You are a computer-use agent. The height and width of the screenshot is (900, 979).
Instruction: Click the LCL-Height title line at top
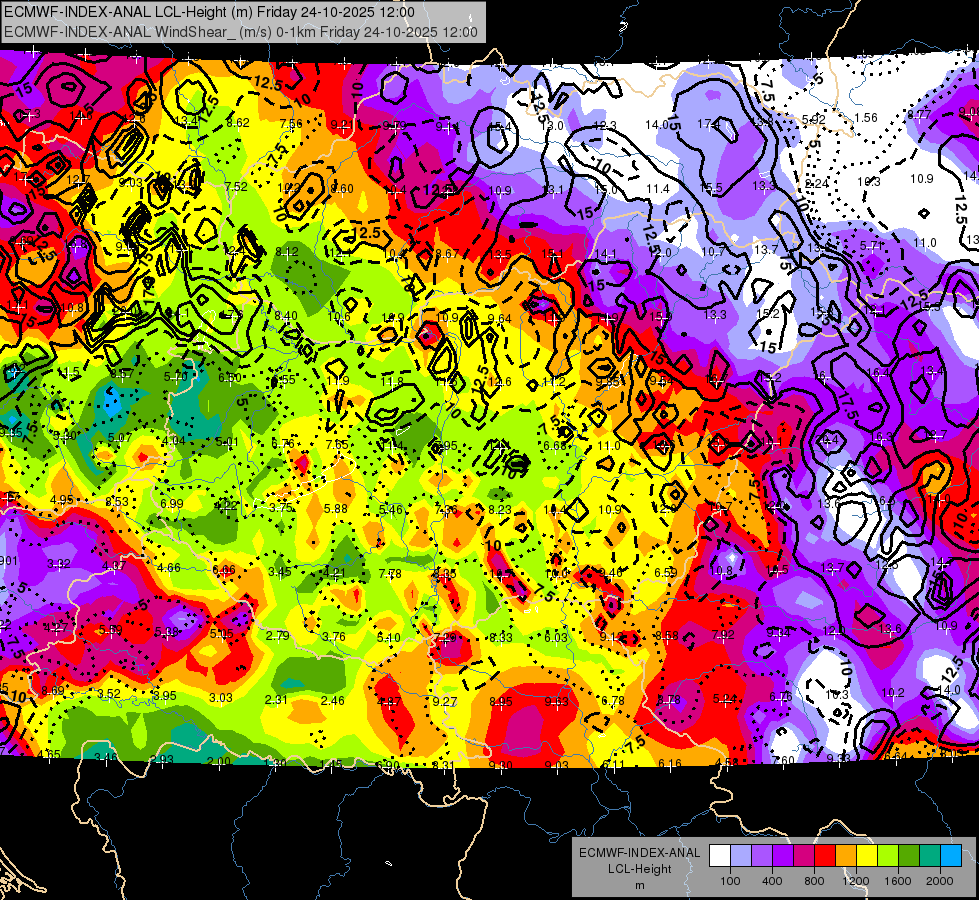coord(209,12)
